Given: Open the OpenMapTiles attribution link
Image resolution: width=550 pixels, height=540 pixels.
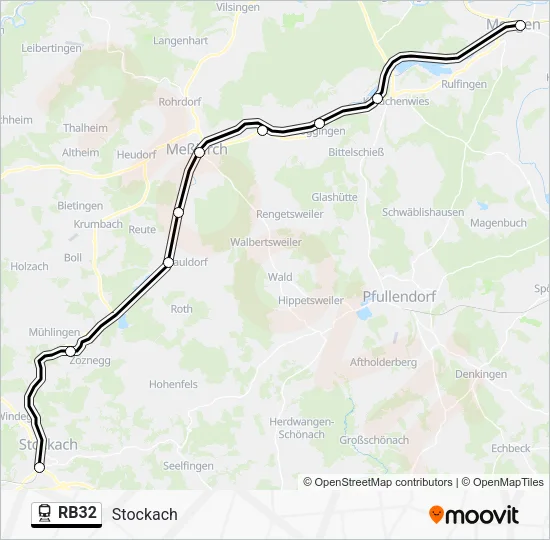Looking at the screenshot, I should [x=502, y=482].
